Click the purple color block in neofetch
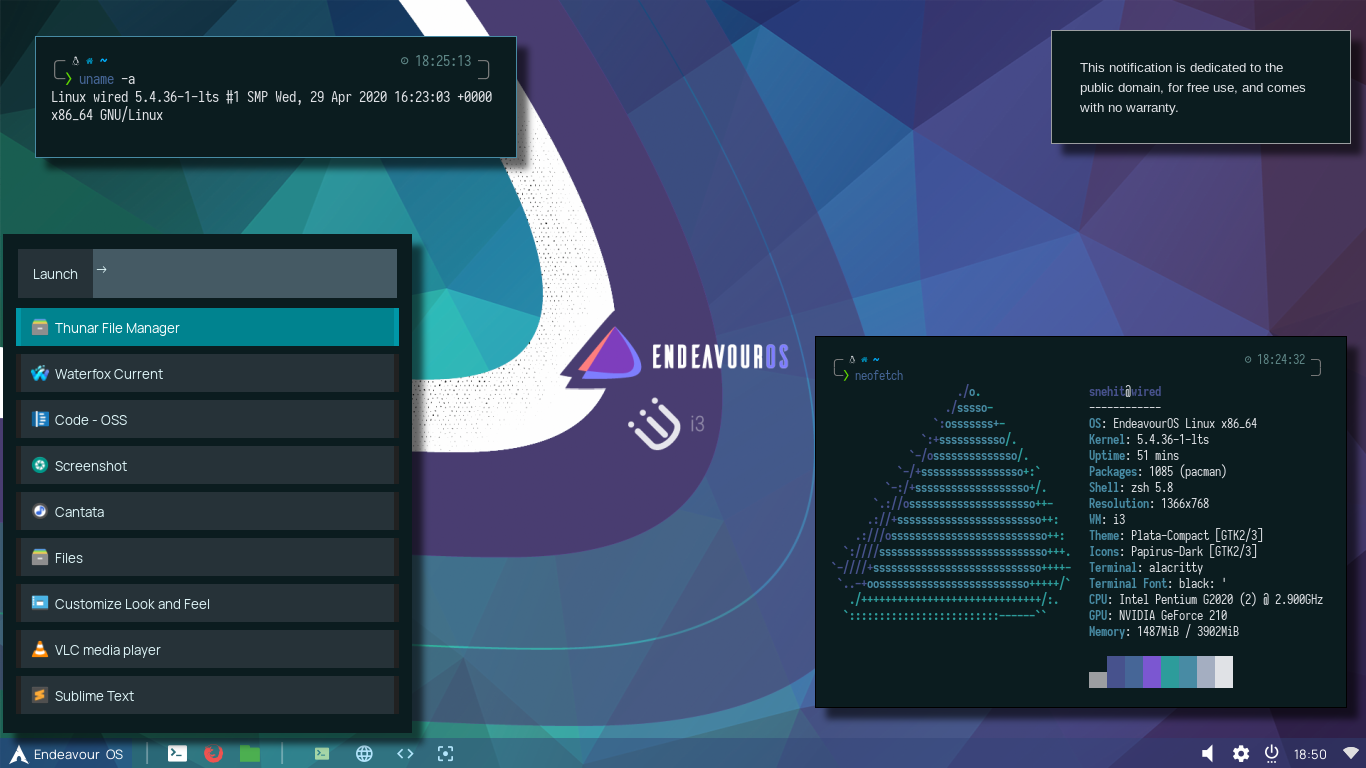 tap(1152, 672)
